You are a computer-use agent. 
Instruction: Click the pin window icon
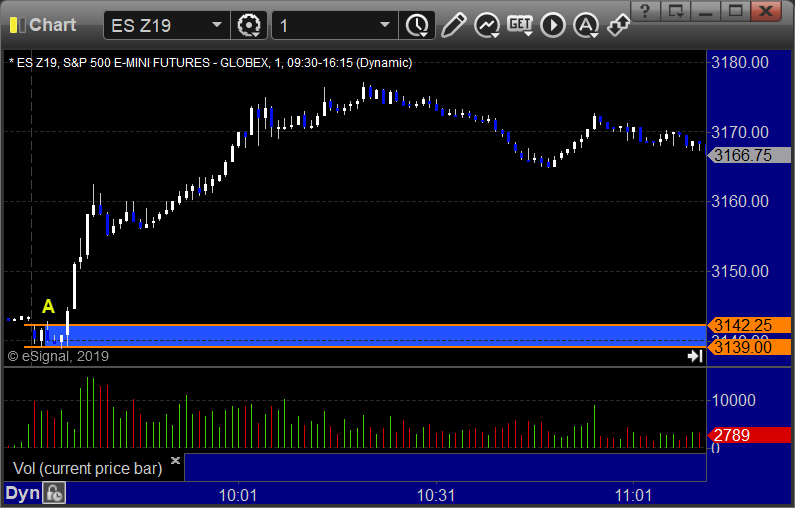click(619, 25)
